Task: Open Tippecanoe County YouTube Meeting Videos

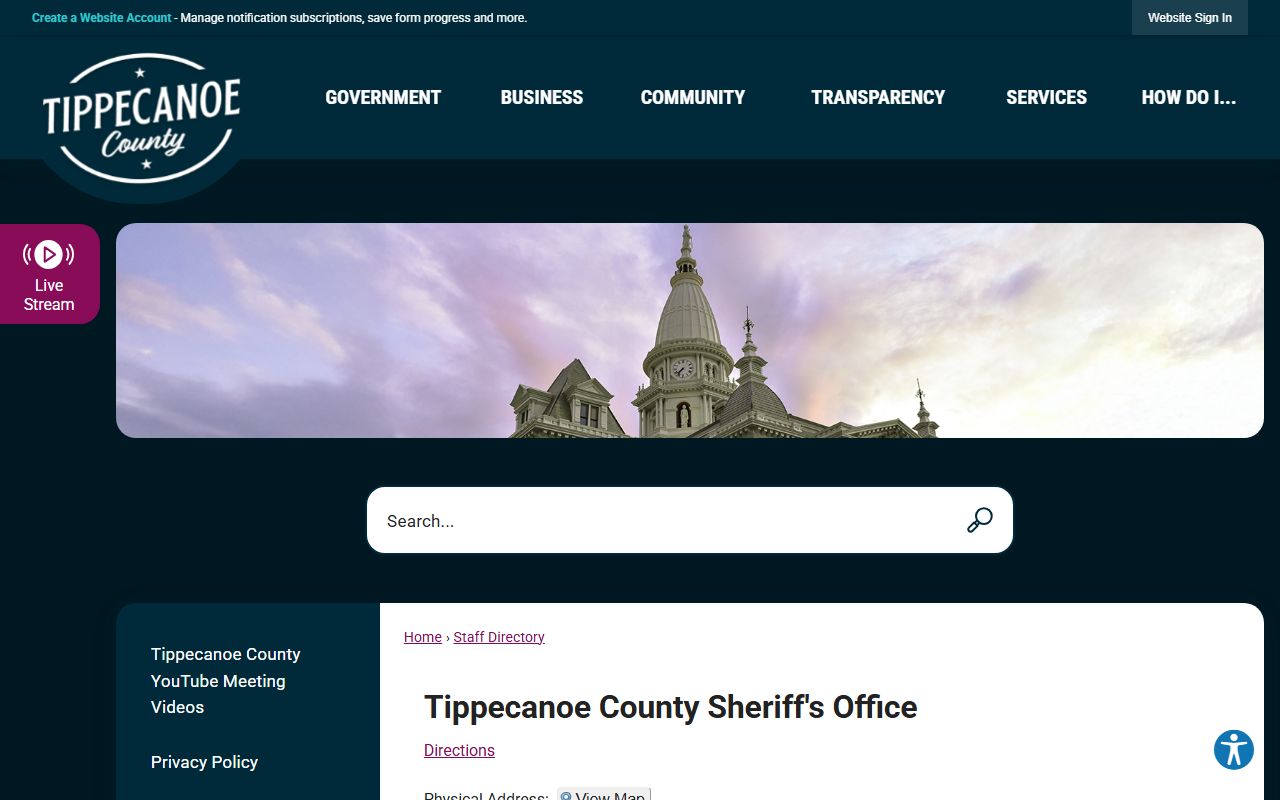Action: click(226, 680)
